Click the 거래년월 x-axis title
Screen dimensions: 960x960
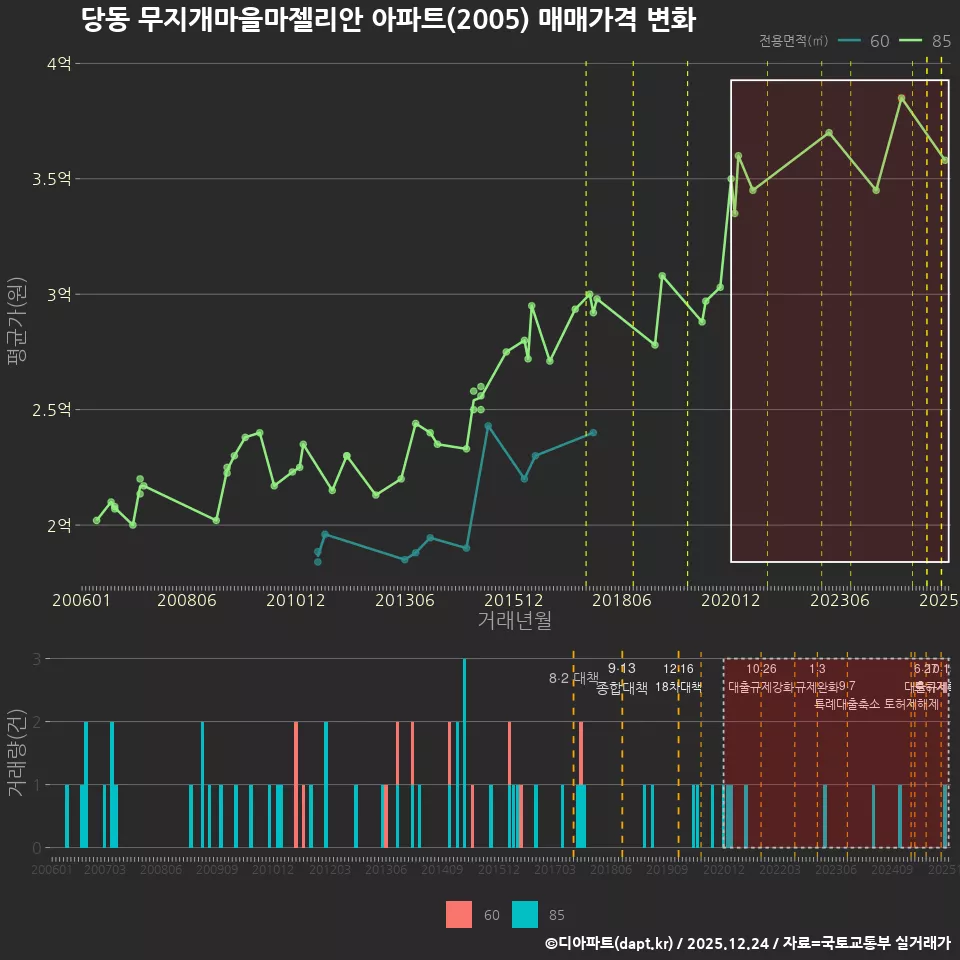[514, 621]
